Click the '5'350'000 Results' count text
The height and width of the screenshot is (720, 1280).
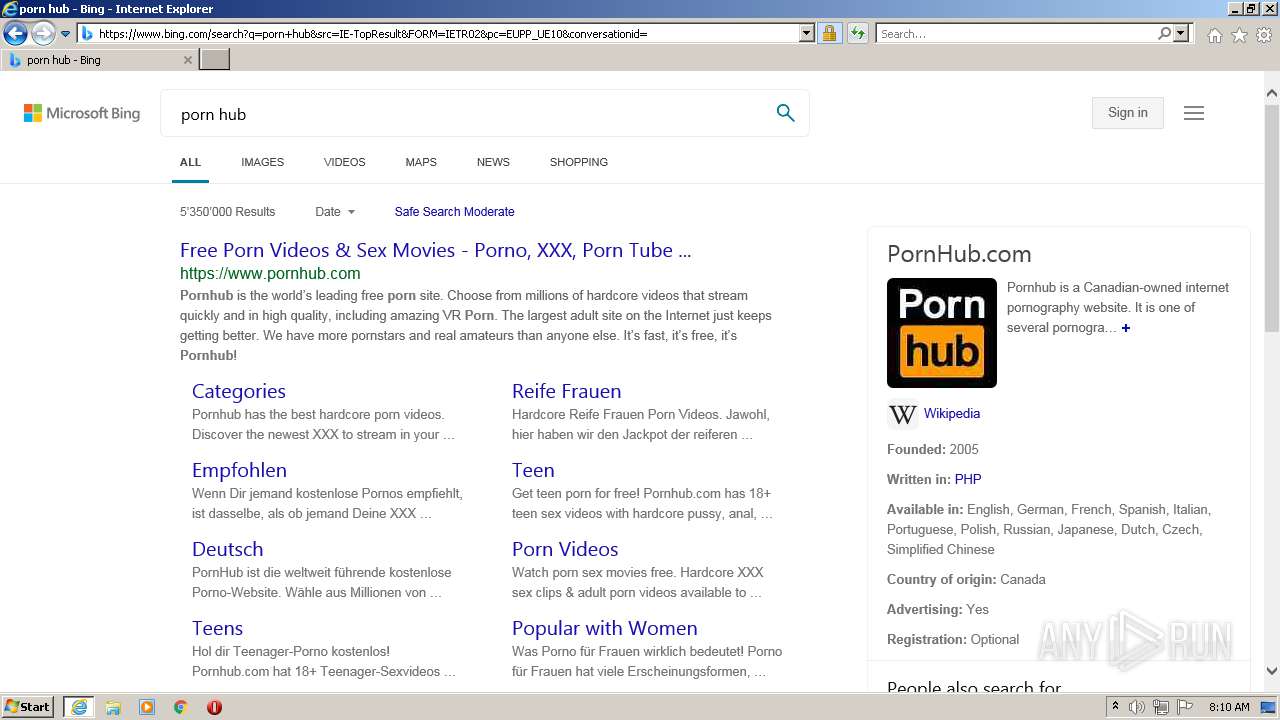[x=227, y=212]
